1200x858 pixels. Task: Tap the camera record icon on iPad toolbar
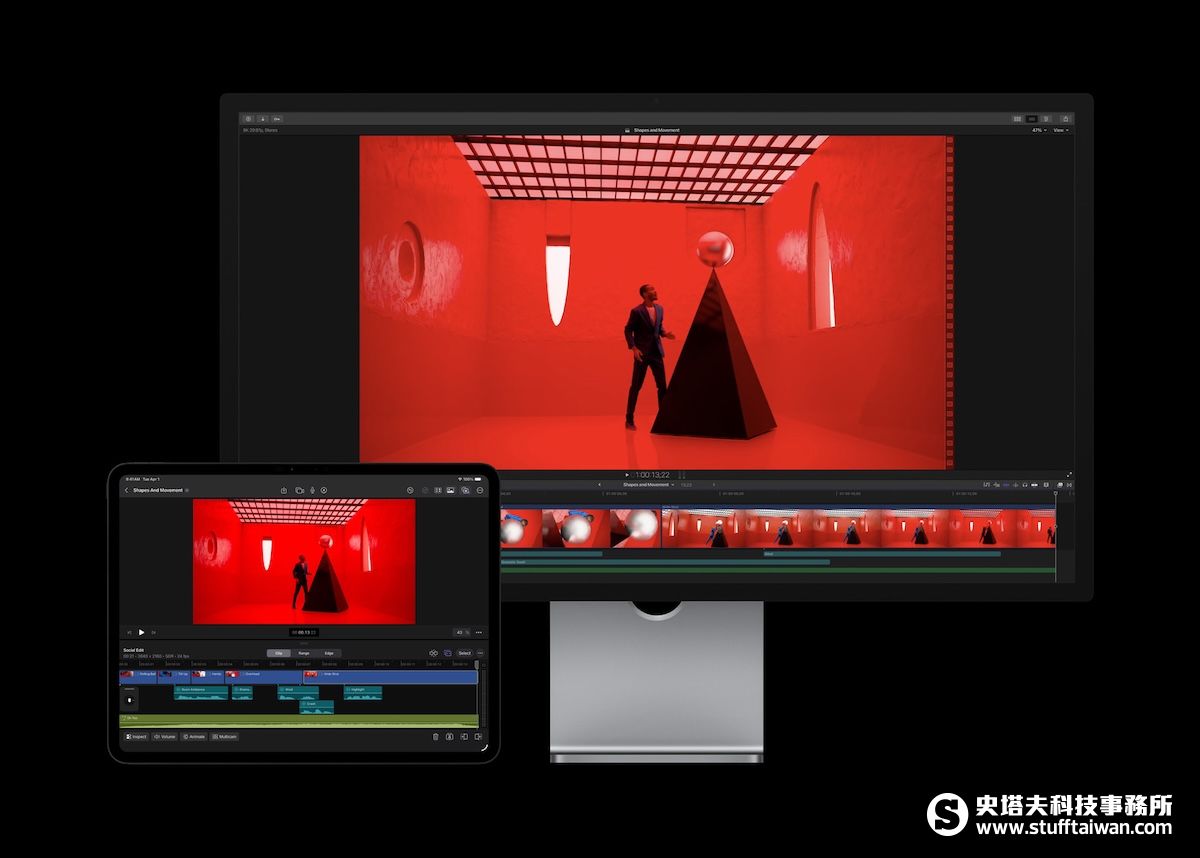click(298, 490)
